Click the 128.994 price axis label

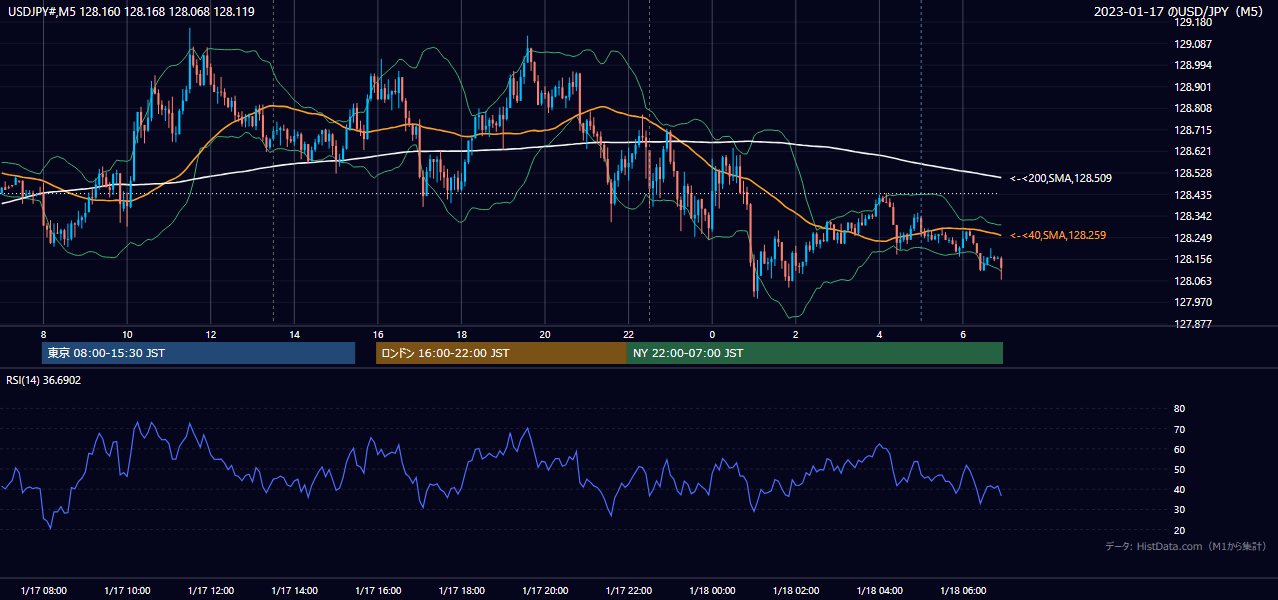point(1193,65)
